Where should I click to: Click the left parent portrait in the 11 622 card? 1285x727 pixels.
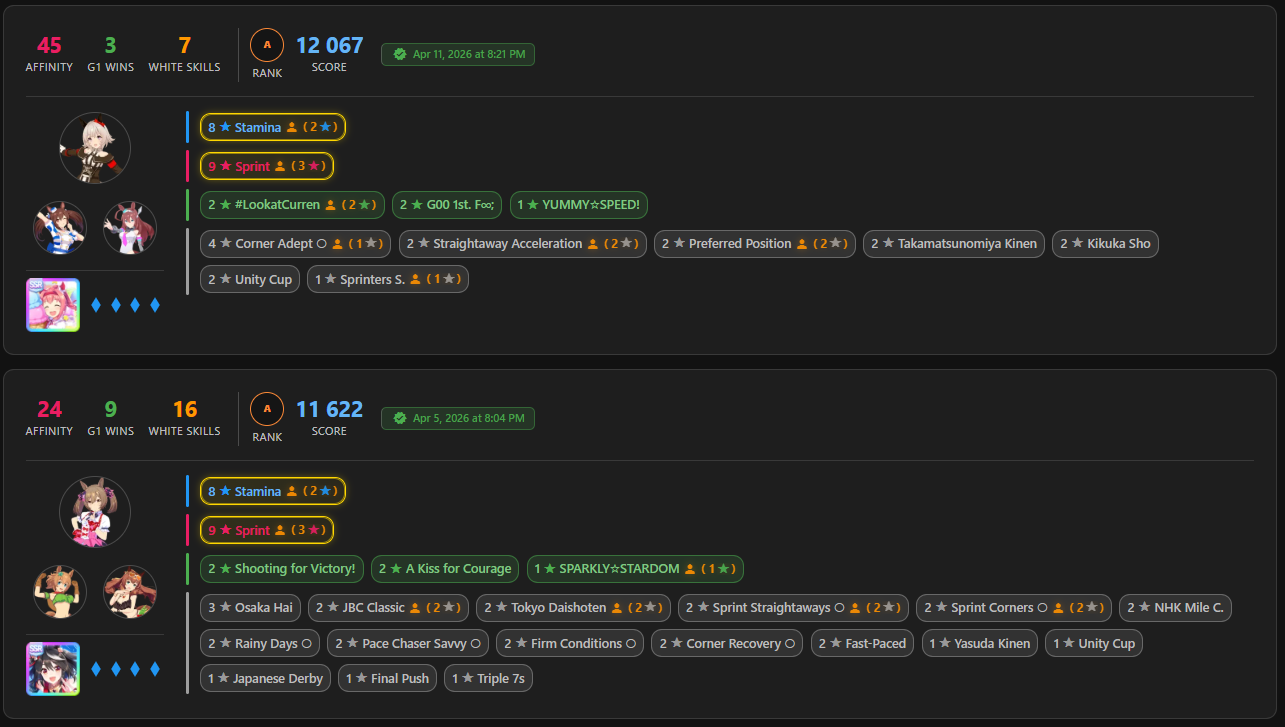60,592
